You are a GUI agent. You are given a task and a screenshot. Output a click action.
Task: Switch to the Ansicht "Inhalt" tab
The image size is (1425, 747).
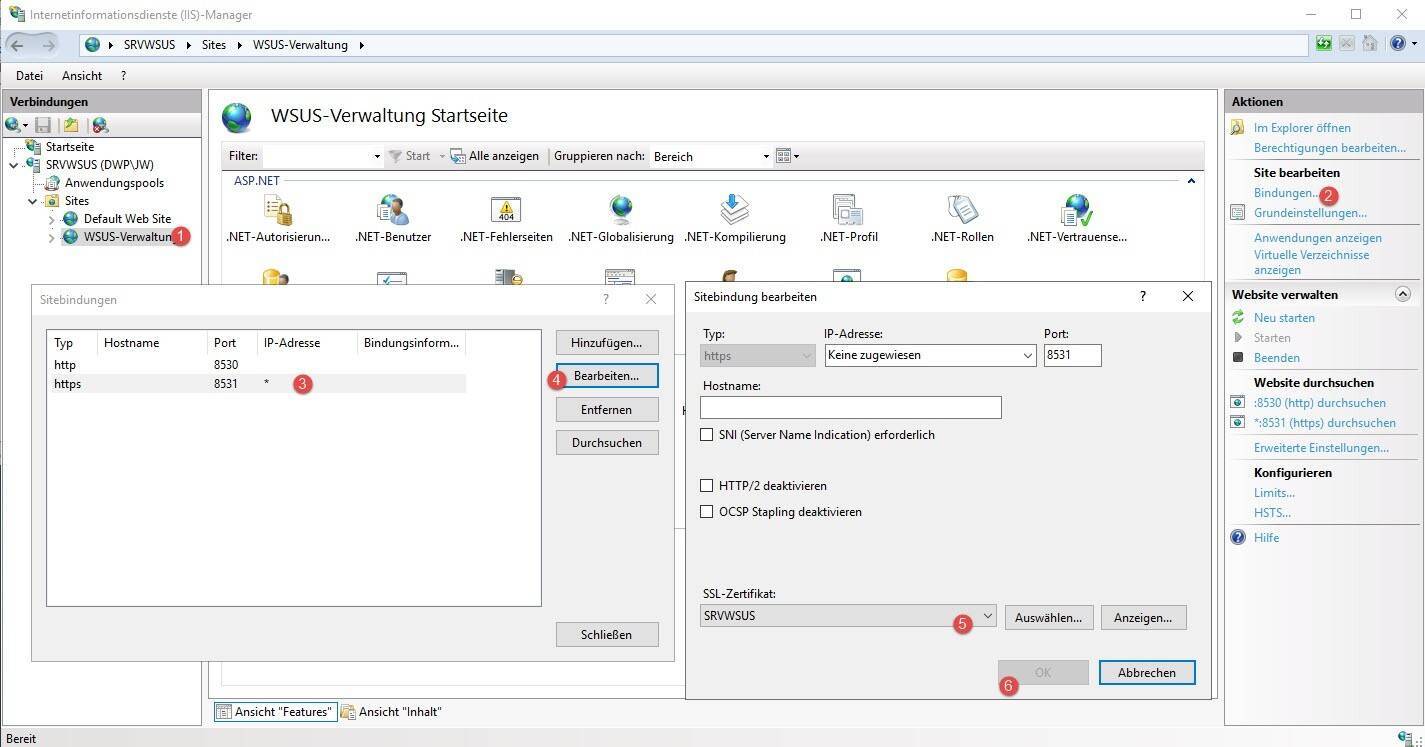391,712
